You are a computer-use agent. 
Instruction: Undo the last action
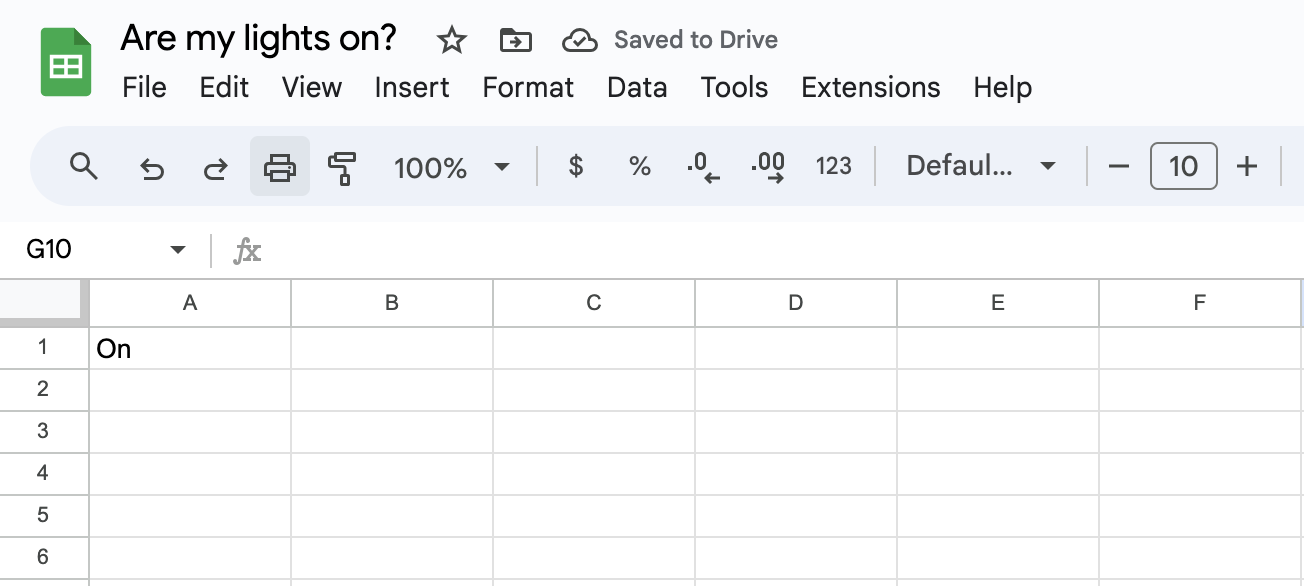coord(151,167)
